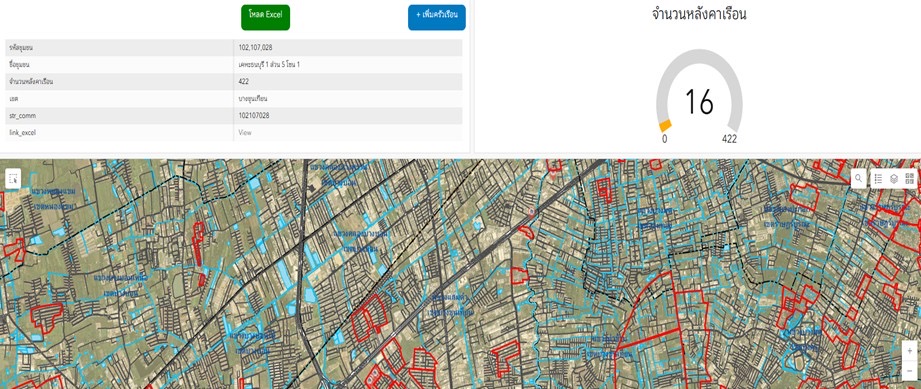Click the gauge minimum label 0
This screenshot has width=921, height=389.
coord(664,139)
